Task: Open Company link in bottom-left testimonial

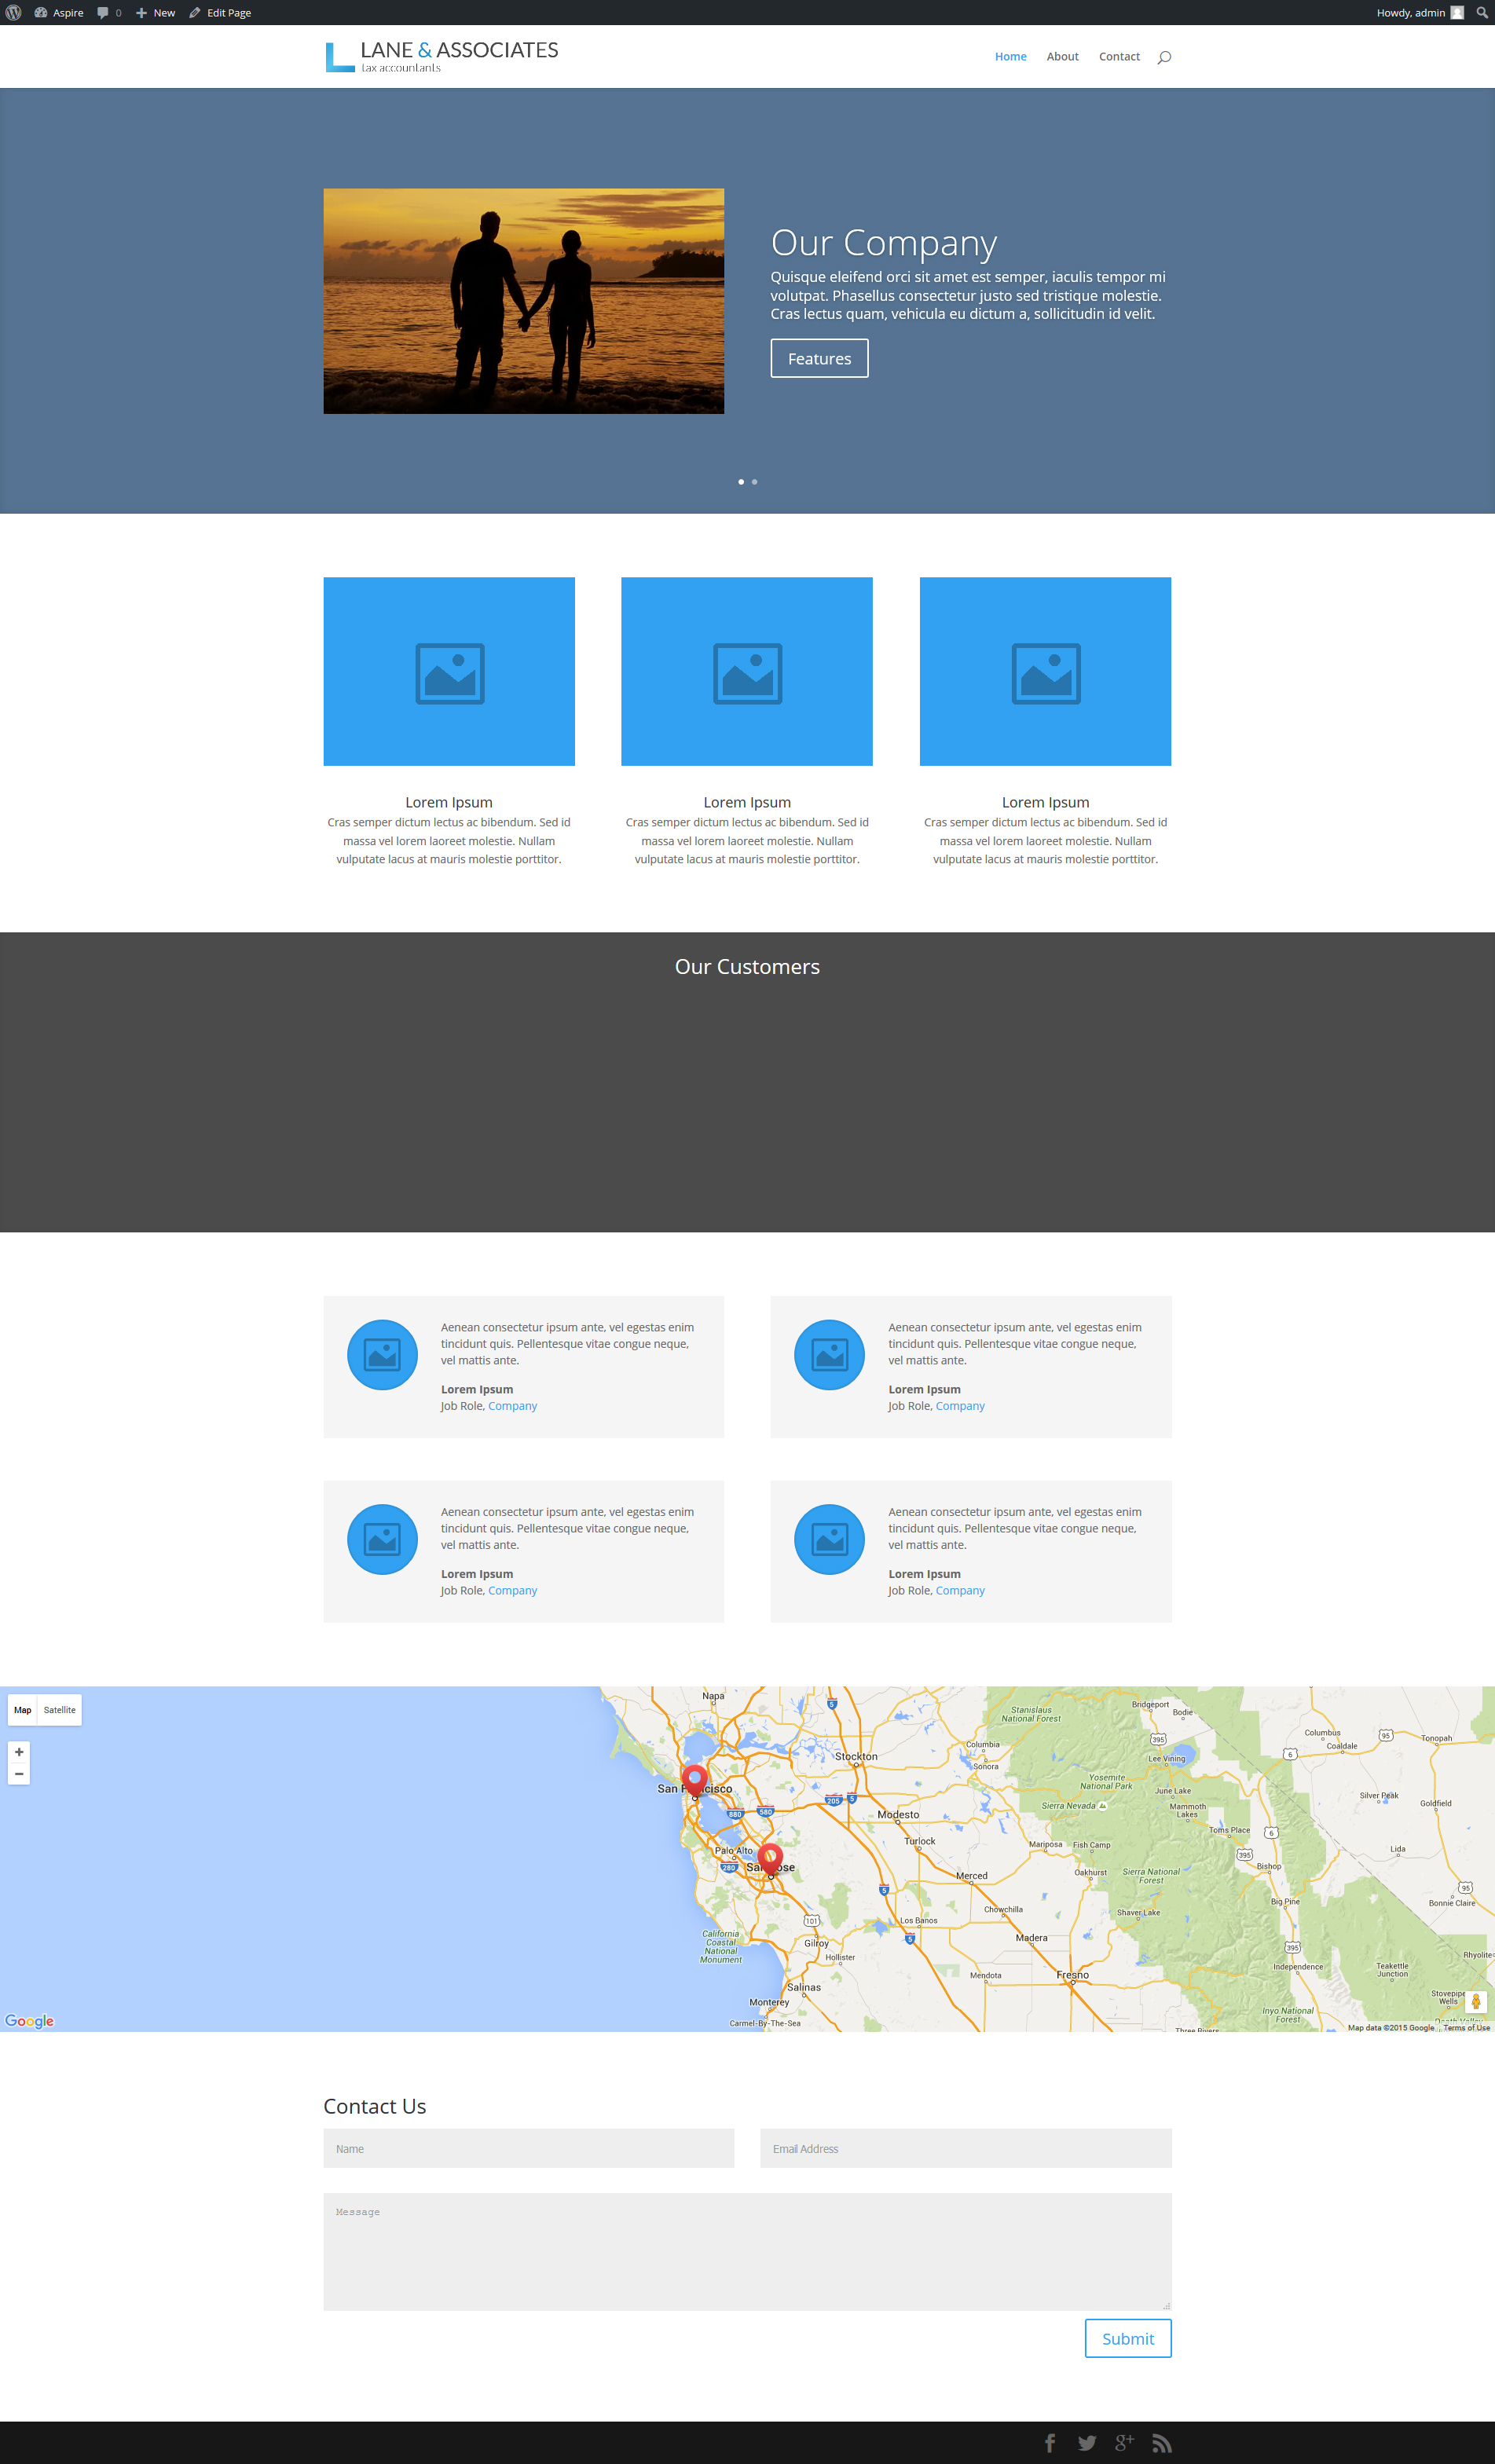Action: (x=512, y=1590)
